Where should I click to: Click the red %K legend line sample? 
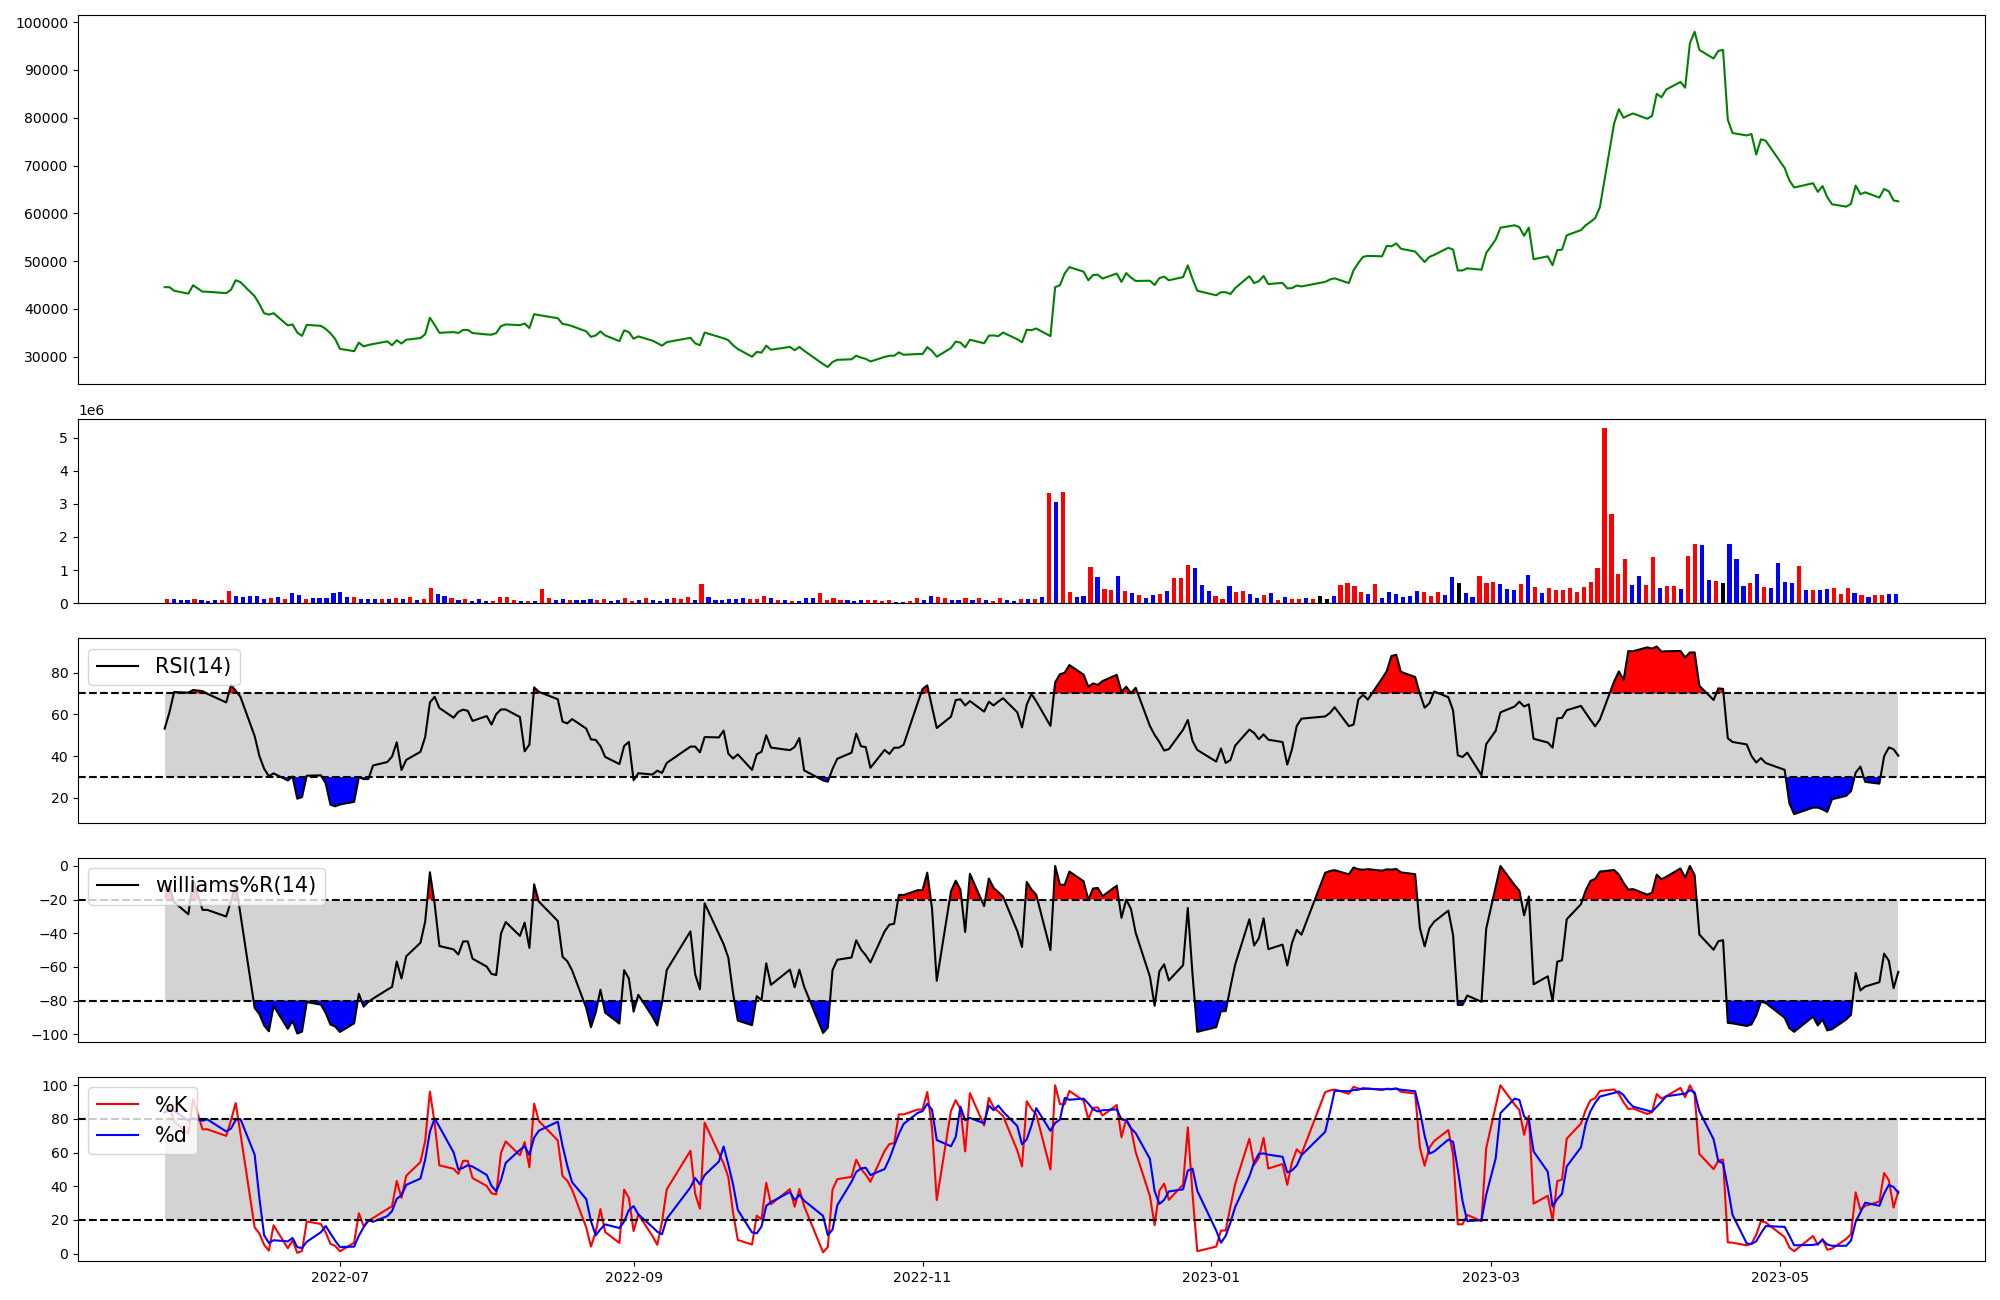pos(117,1105)
